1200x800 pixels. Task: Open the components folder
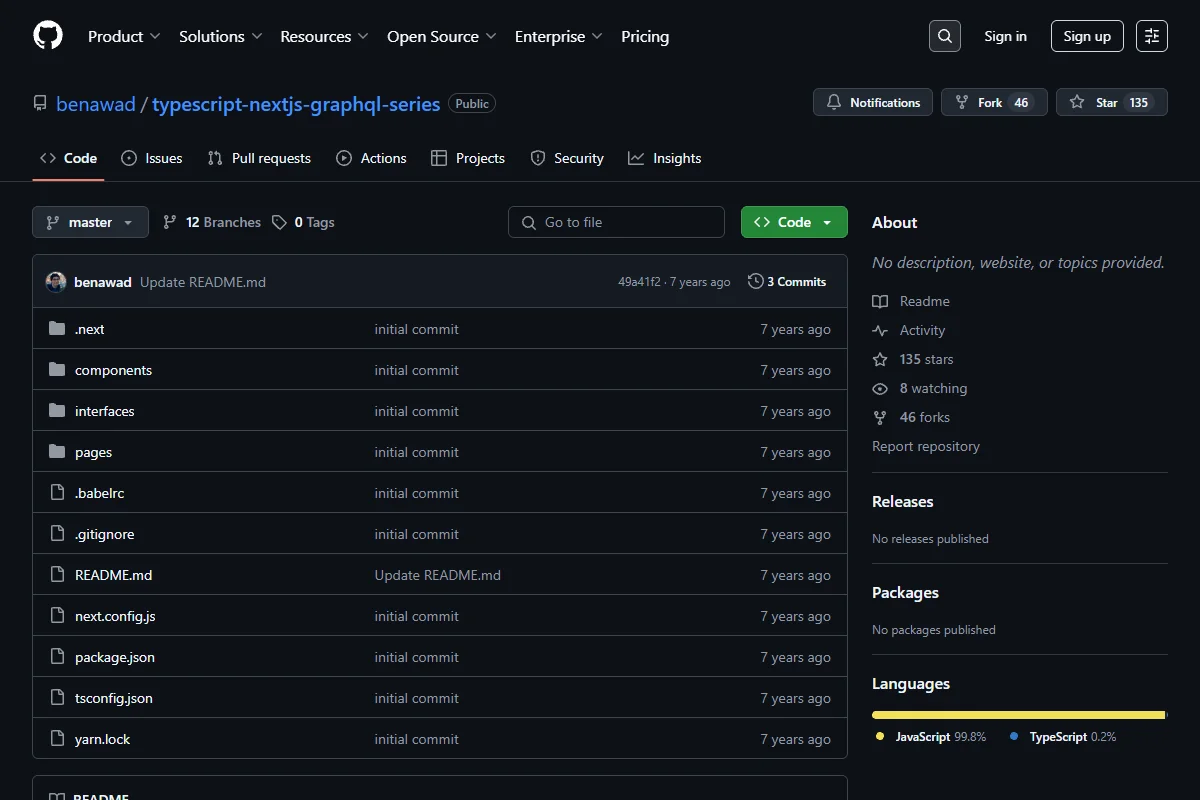[x=113, y=370]
